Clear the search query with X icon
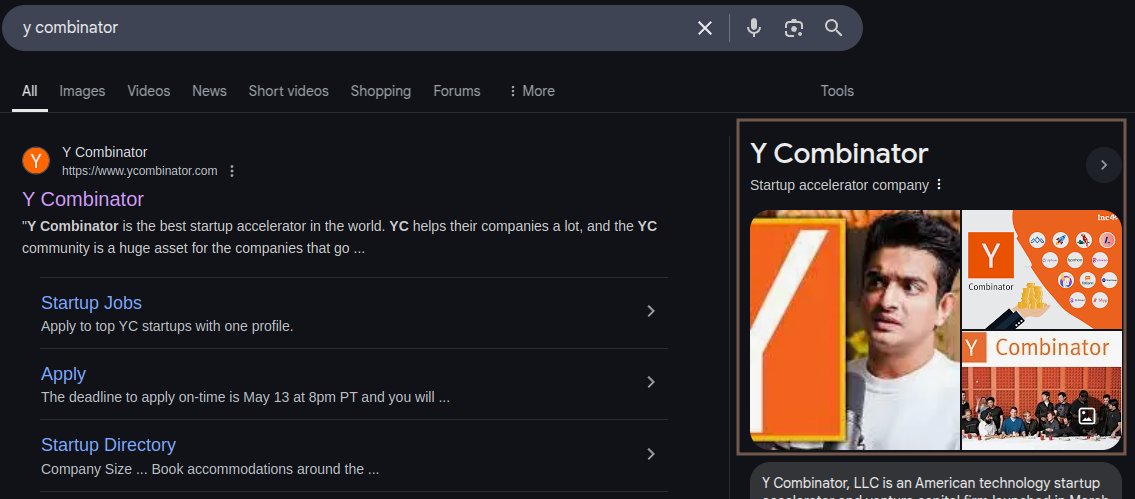 coord(704,28)
